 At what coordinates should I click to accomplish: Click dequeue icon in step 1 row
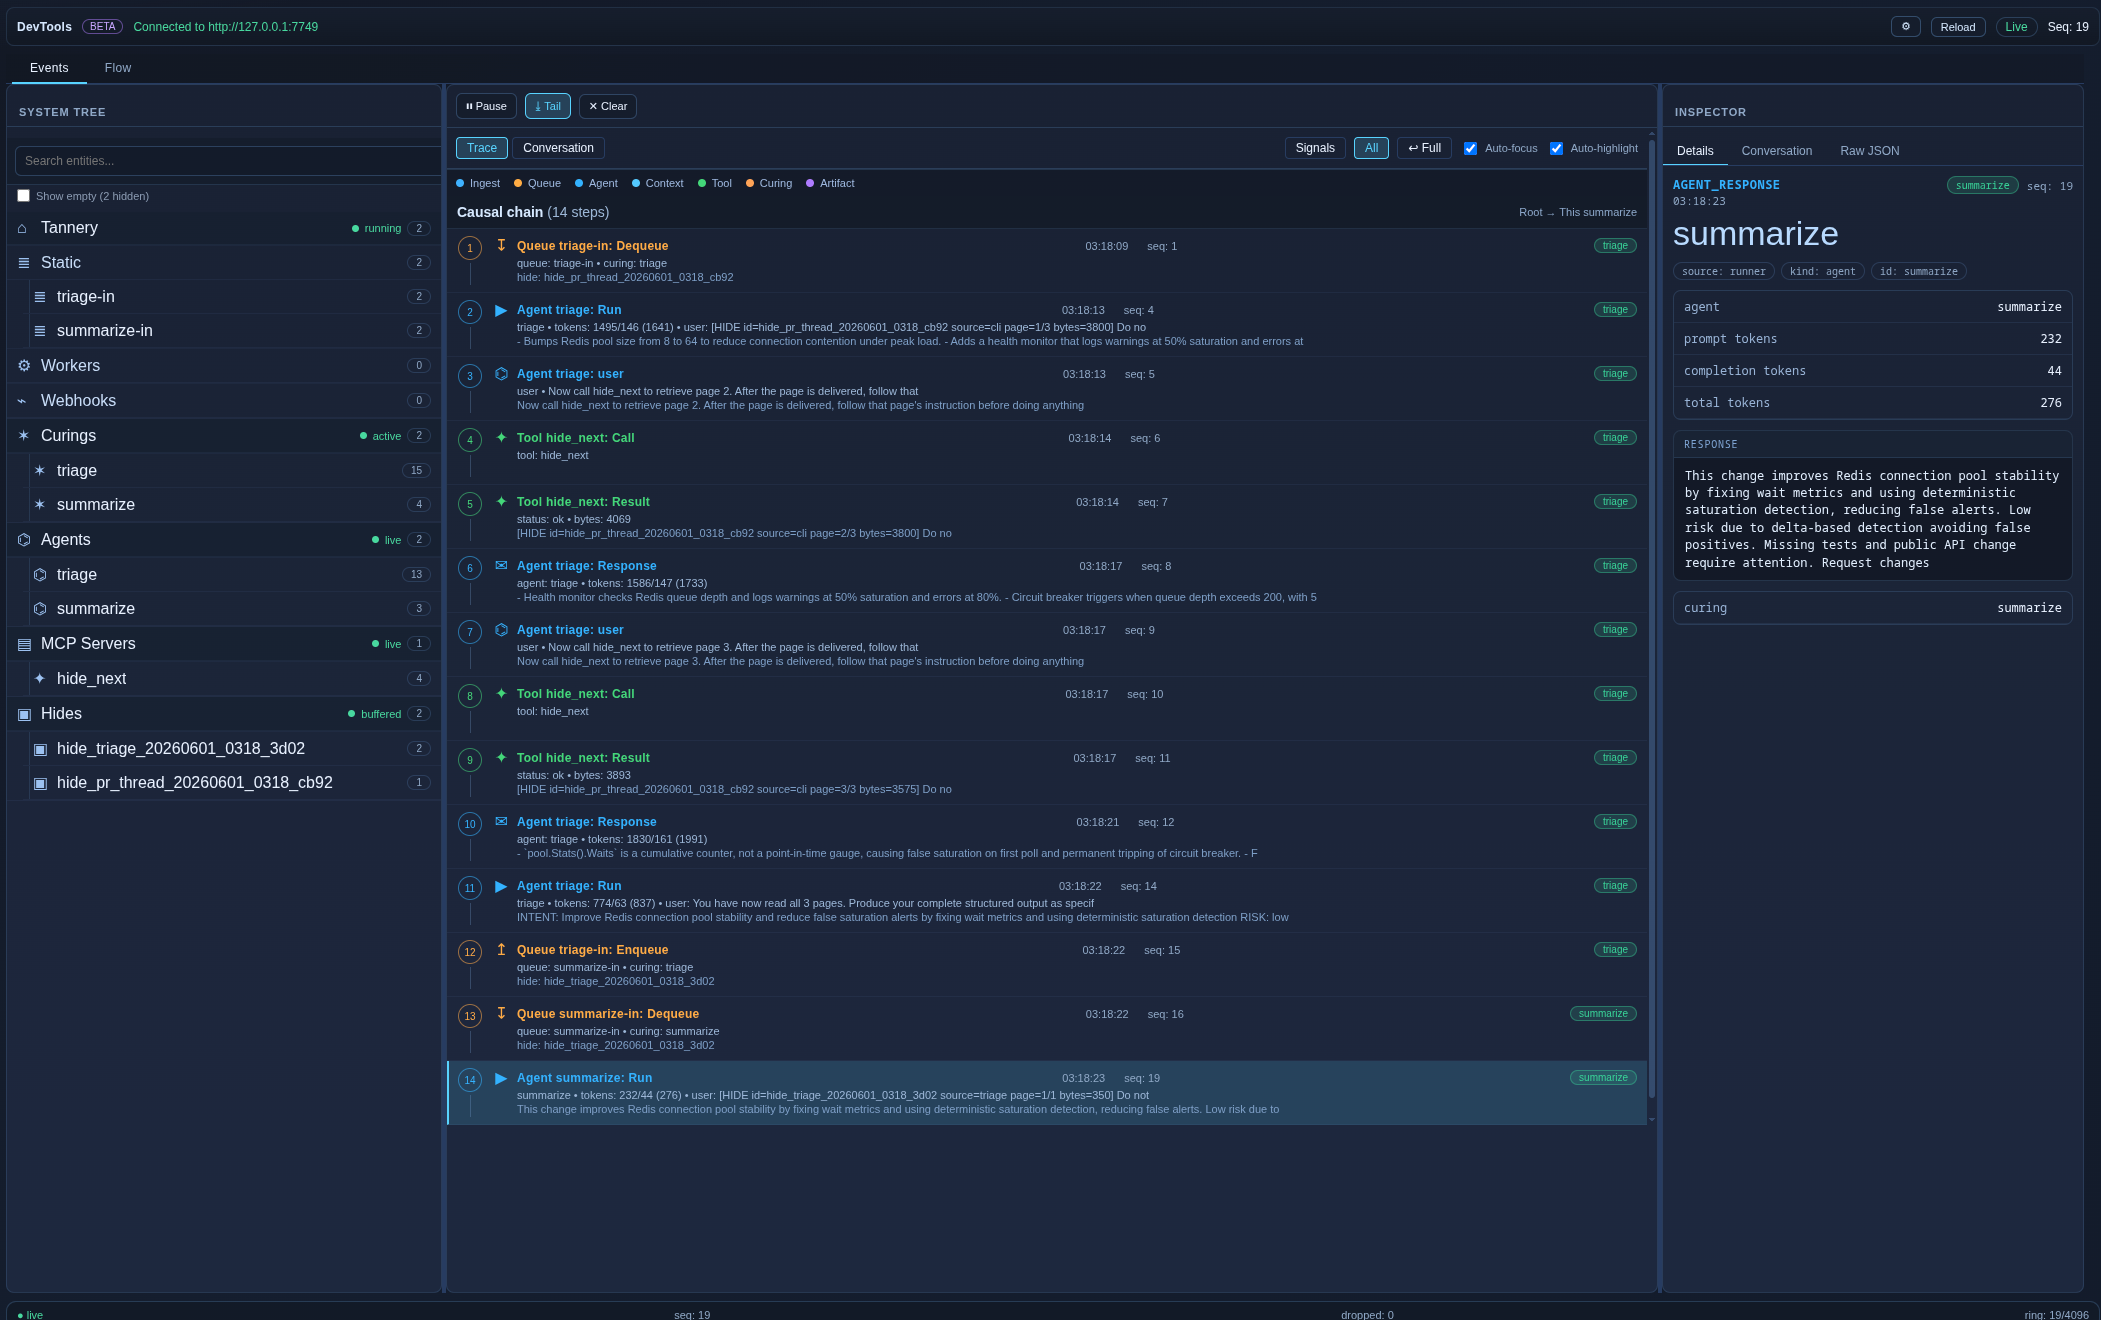(x=501, y=245)
